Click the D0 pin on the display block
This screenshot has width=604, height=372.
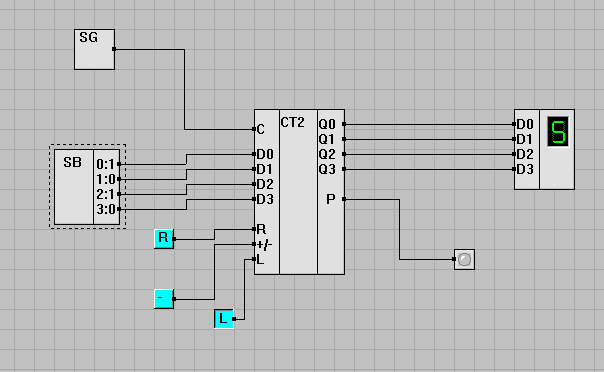point(514,124)
